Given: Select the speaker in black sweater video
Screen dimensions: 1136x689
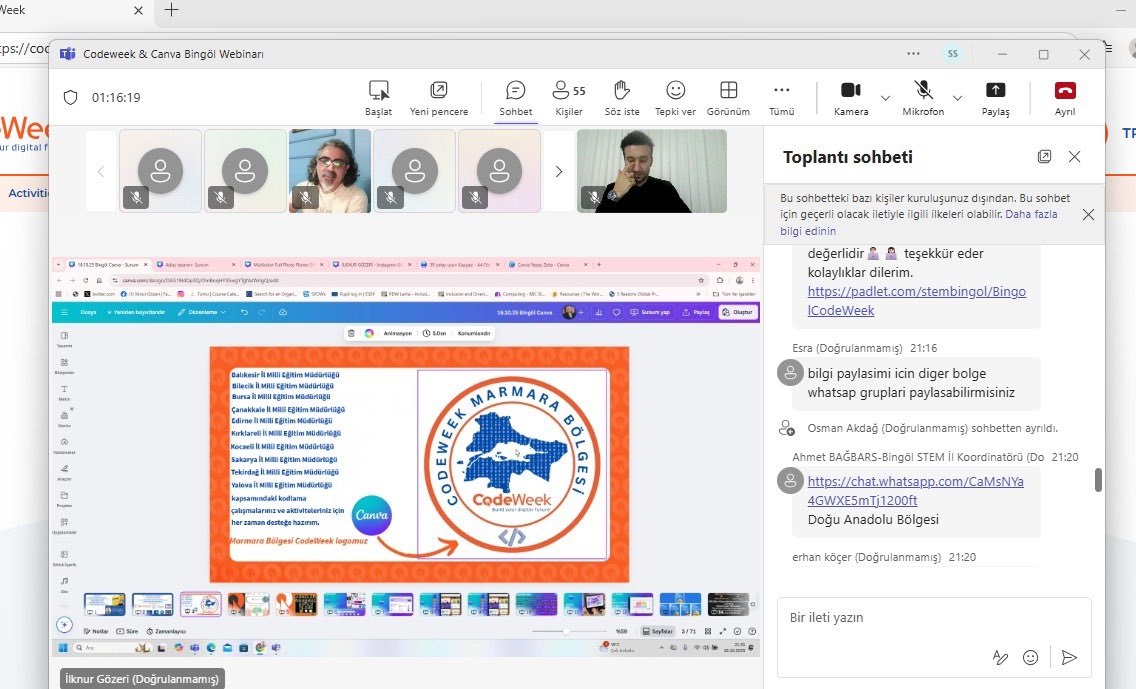Looking at the screenshot, I should coord(651,171).
